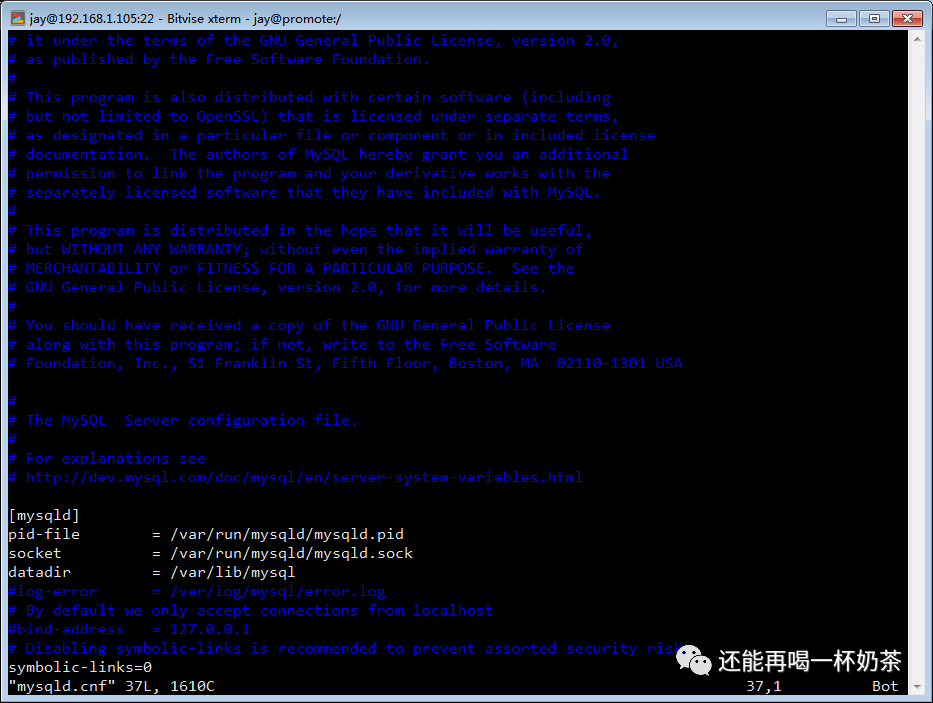Click 'but WITHOUT ANY WARRANTY' comment line
This screenshot has height=703, width=933.
(x=296, y=249)
